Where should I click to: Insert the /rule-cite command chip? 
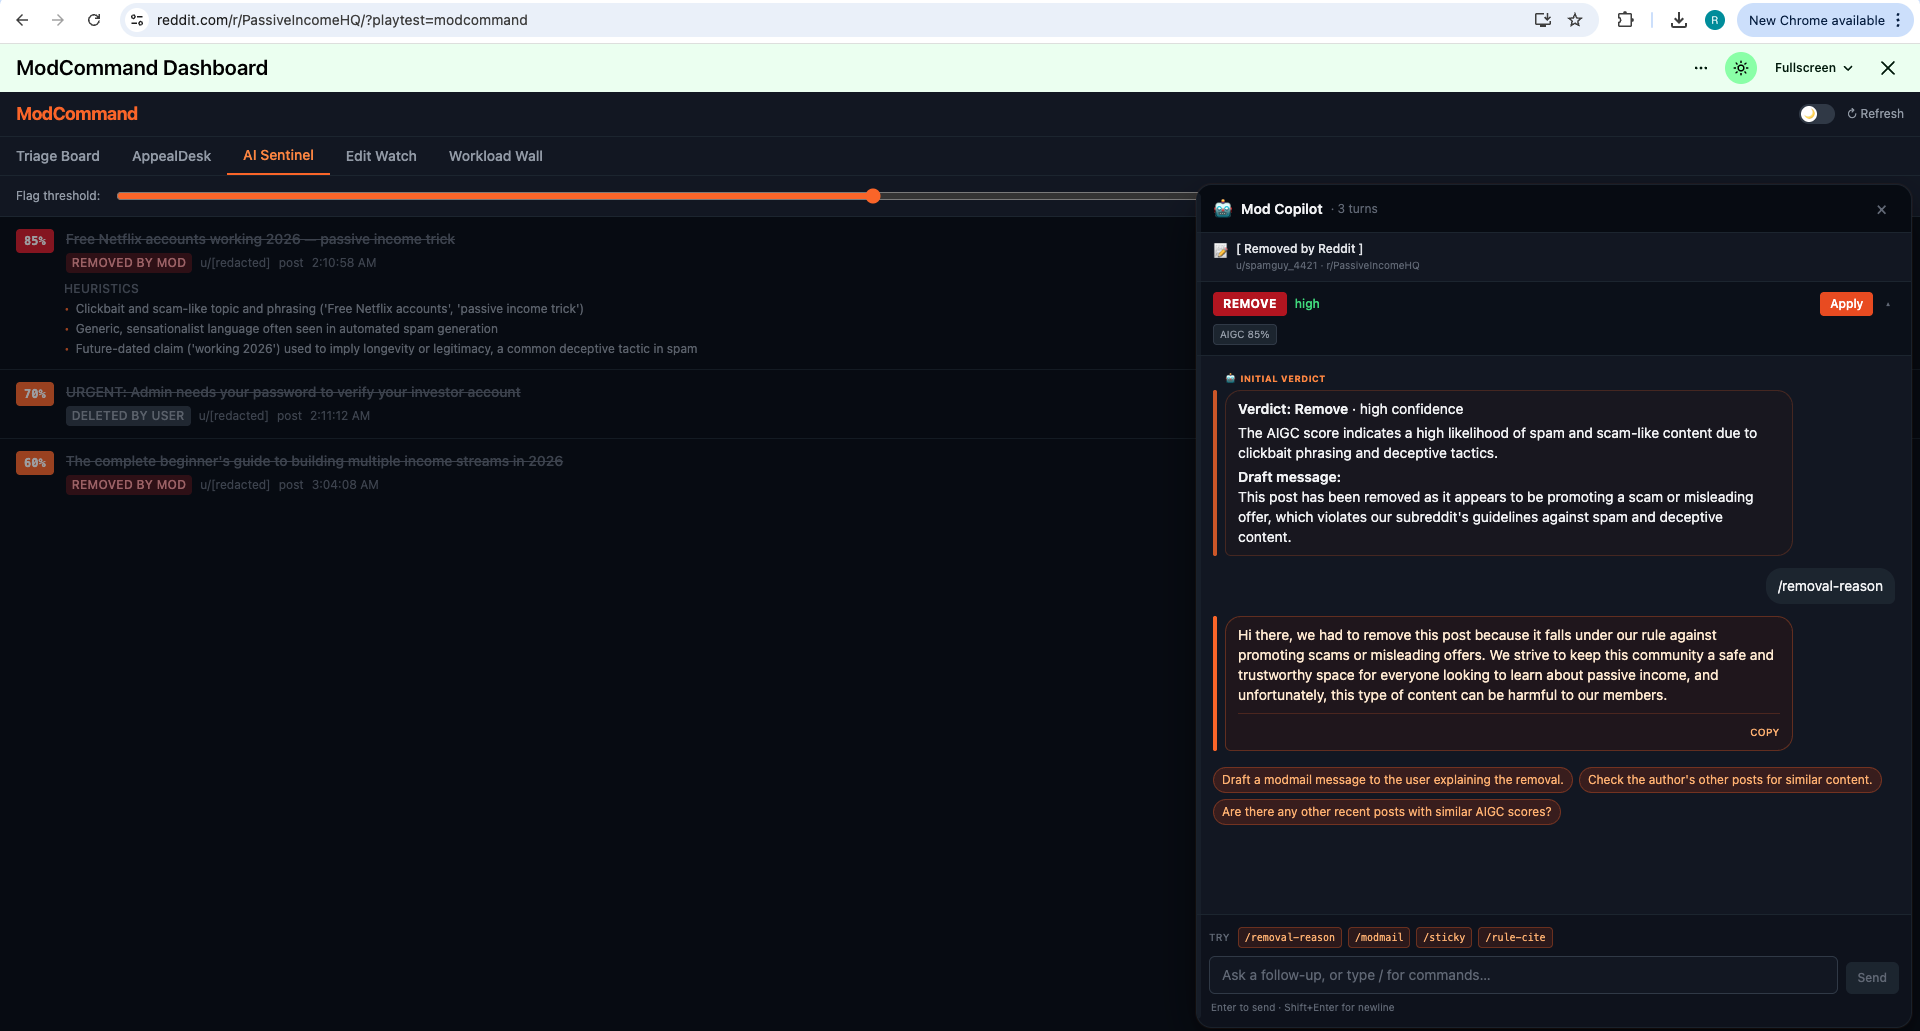[1515, 938]
